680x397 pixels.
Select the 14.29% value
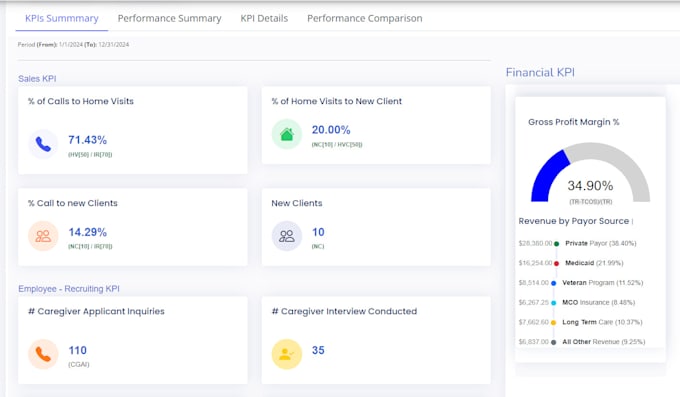click(87, 232)
